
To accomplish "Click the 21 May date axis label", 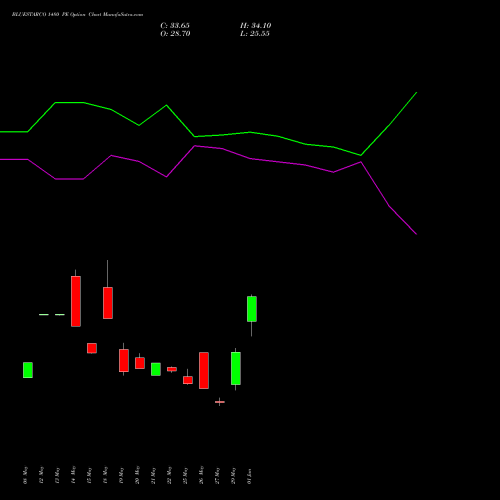I will [154, 475].
